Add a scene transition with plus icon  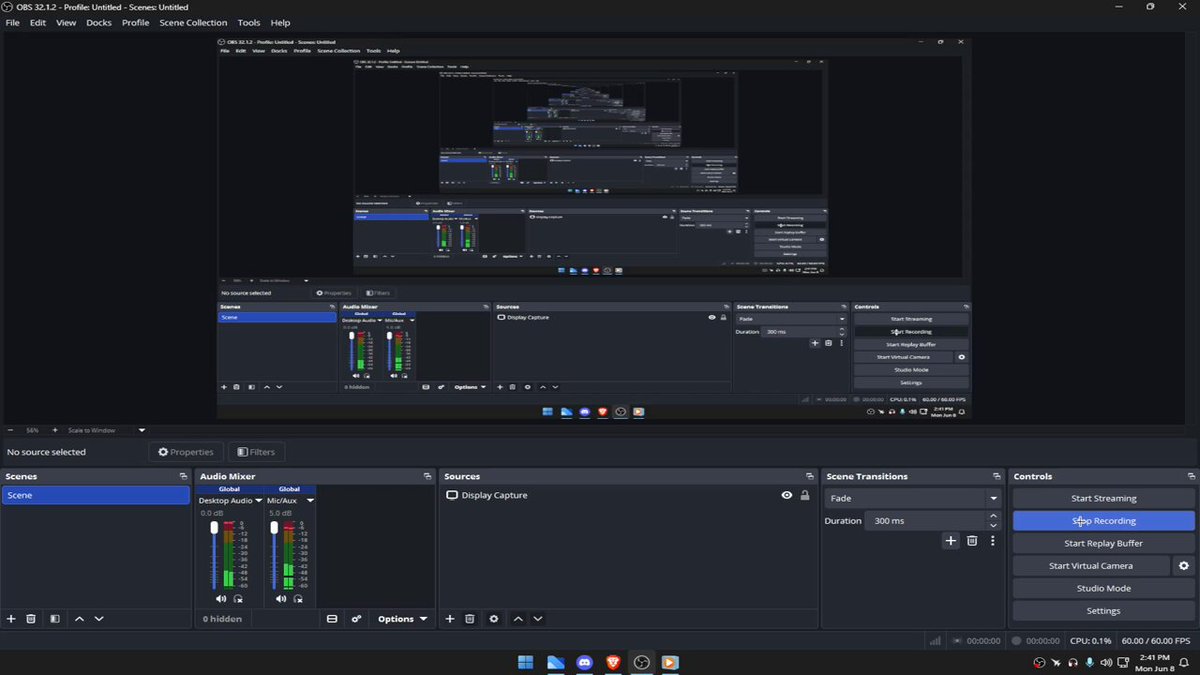coord(950,541)
